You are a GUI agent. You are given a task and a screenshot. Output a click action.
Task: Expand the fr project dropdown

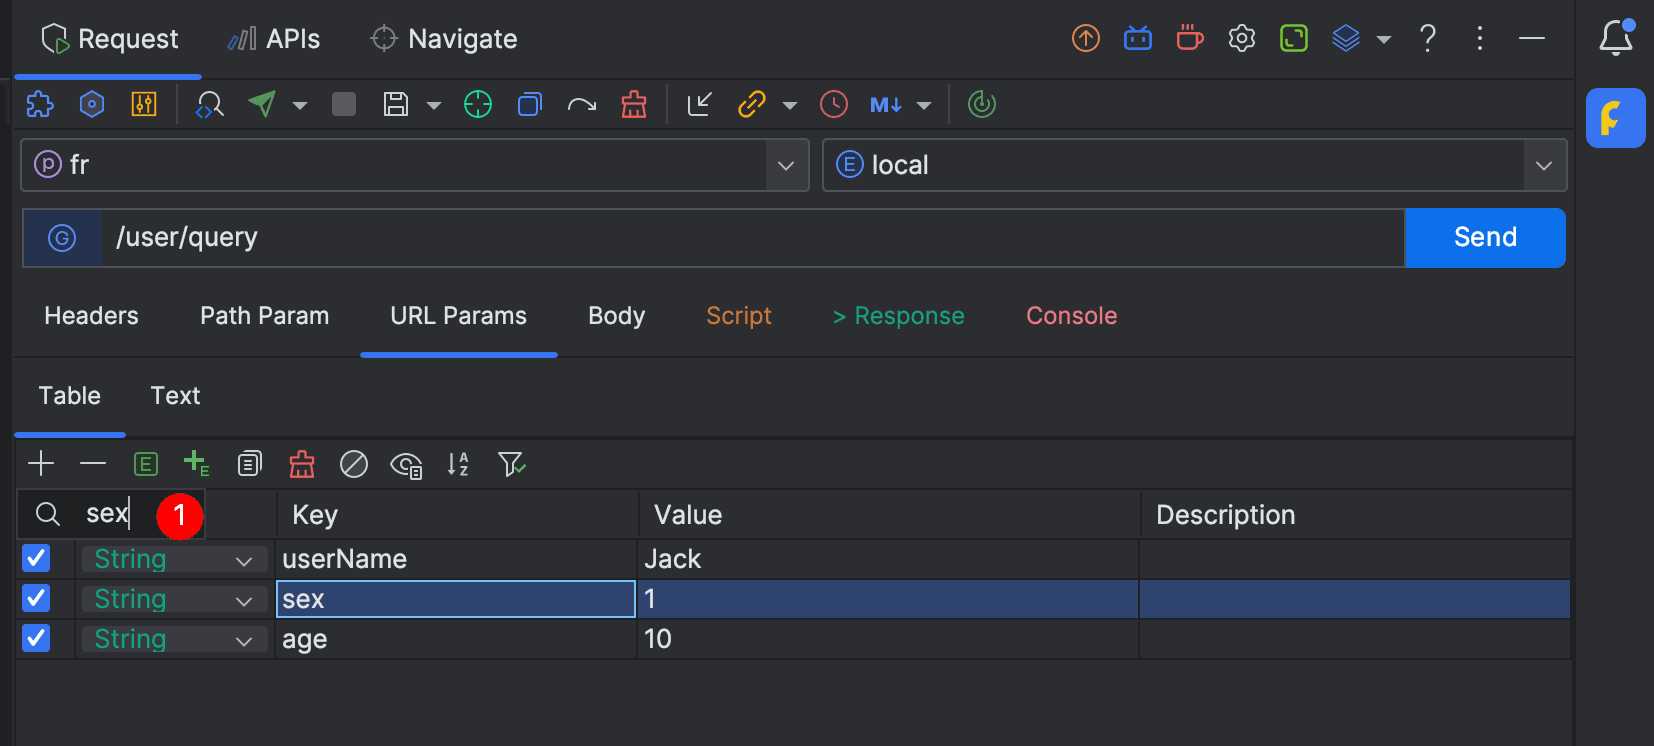[x=786, y=165]
